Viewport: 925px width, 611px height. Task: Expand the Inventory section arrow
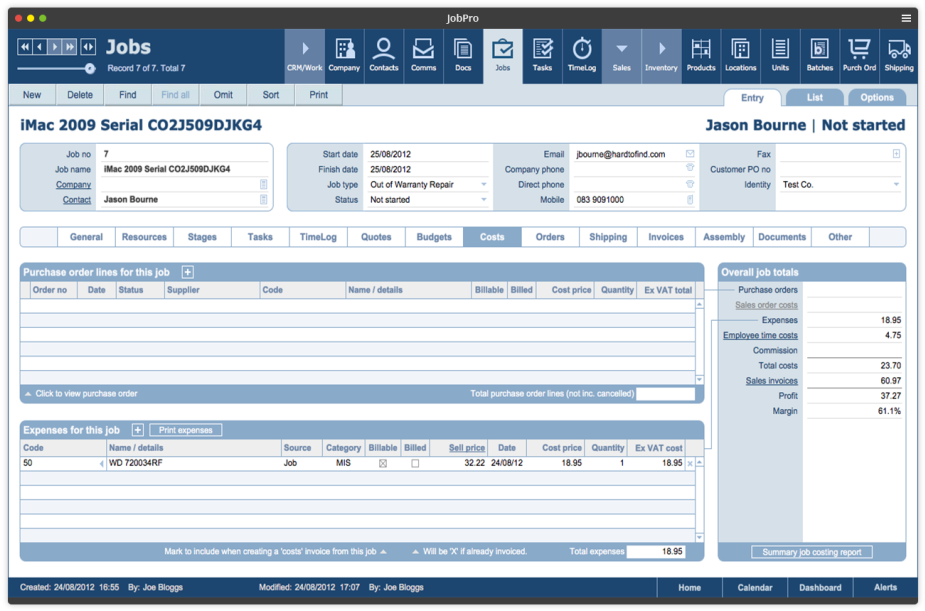[x=661, y=55]
